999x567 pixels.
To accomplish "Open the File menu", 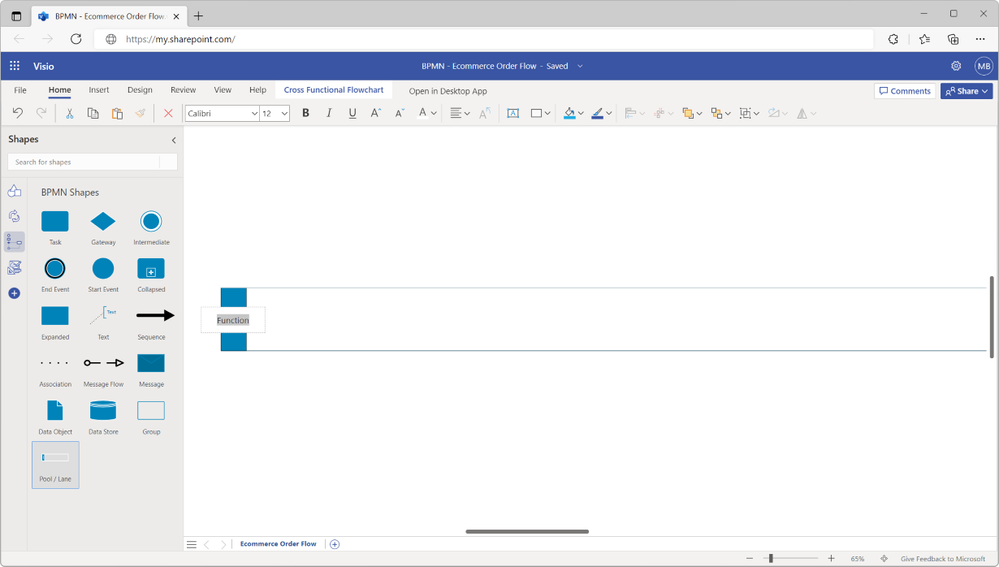I will [20, 90].
